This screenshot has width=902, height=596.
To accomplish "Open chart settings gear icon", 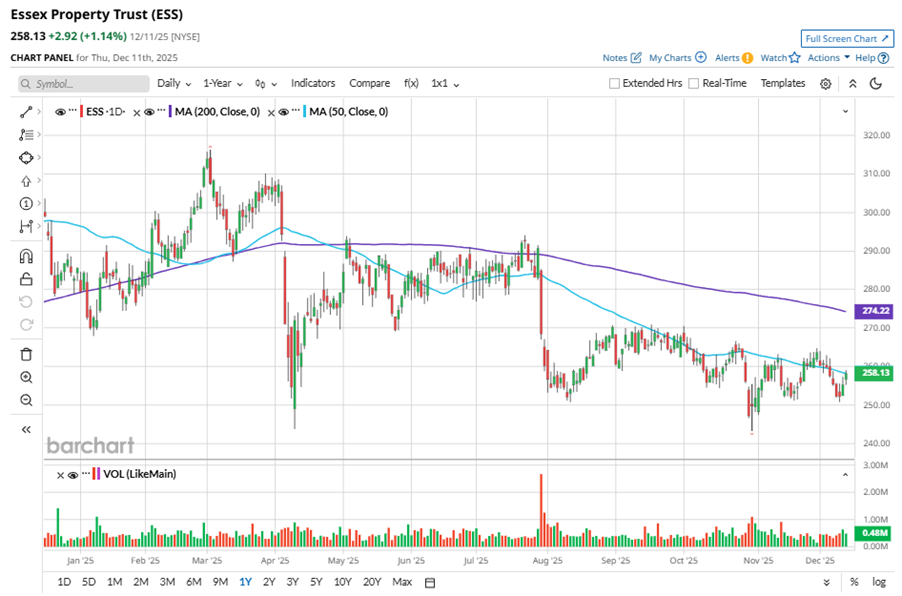I will pyautogui.click(x=825, y=84).
